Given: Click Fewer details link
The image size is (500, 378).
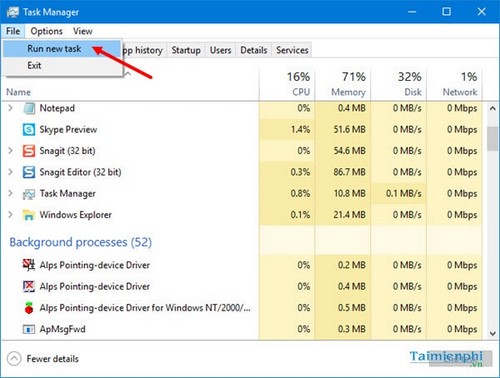Looking at the screenshot, I should click(53, 359).
